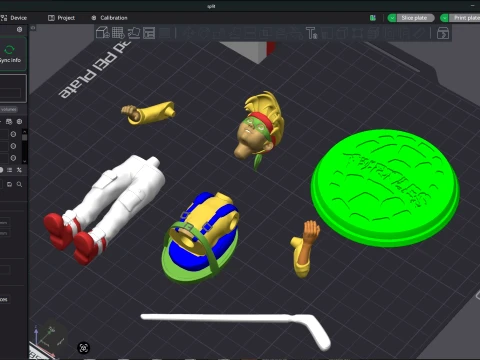Select the Text shape tool icon
The height and width of the screenshot is (360, 480).
click(x=311, y=33)
